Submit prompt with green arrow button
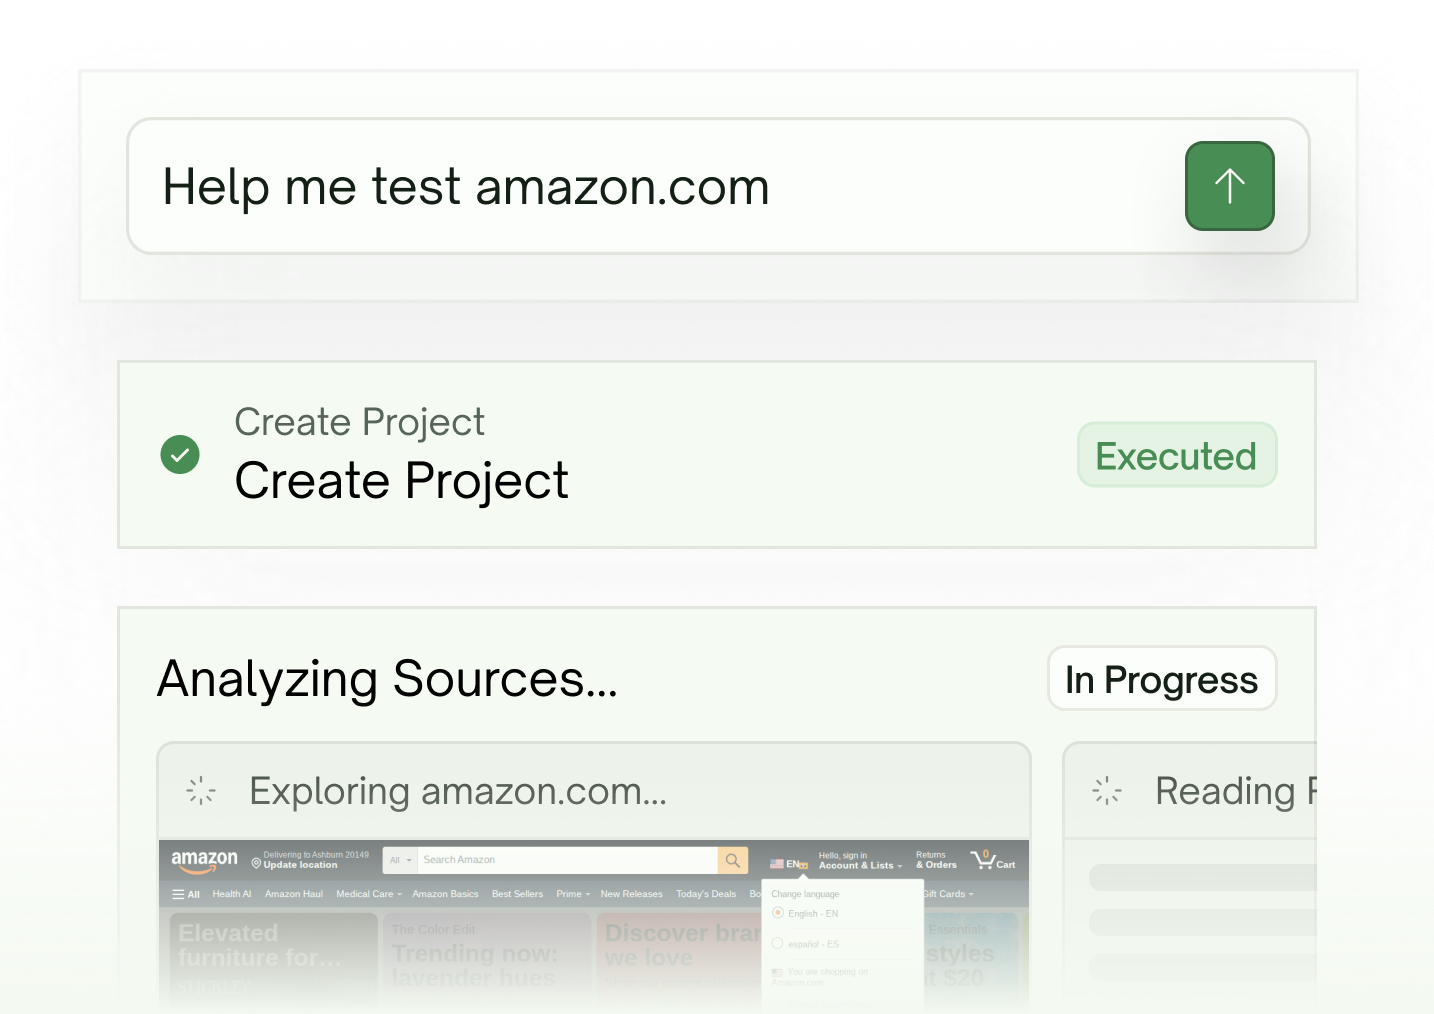This screenshot has width=1434, height=1014. click(1229, 186)
